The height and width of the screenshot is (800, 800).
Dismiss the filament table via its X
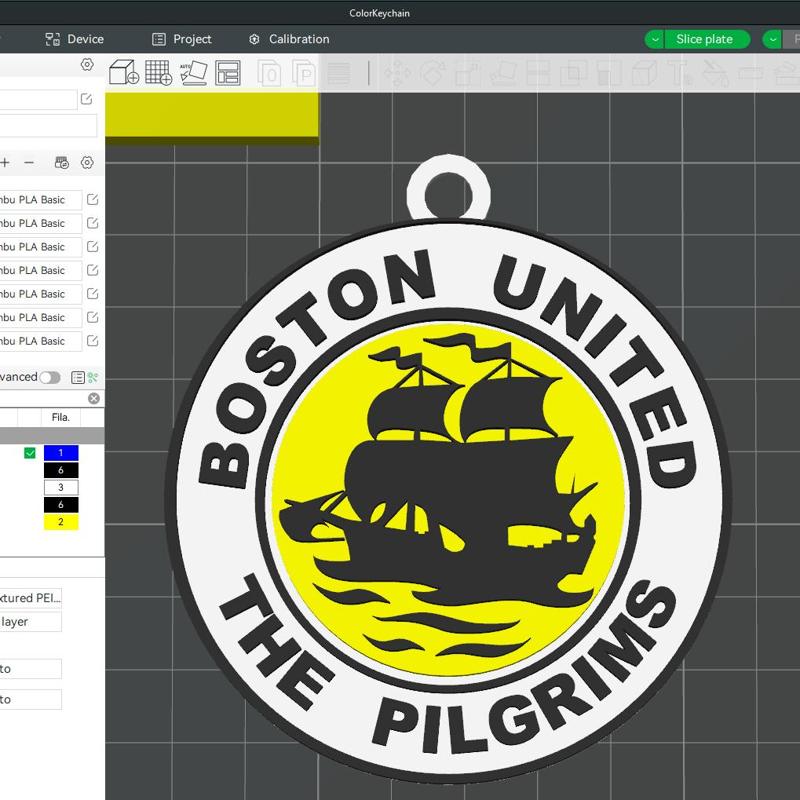[94, 397]
